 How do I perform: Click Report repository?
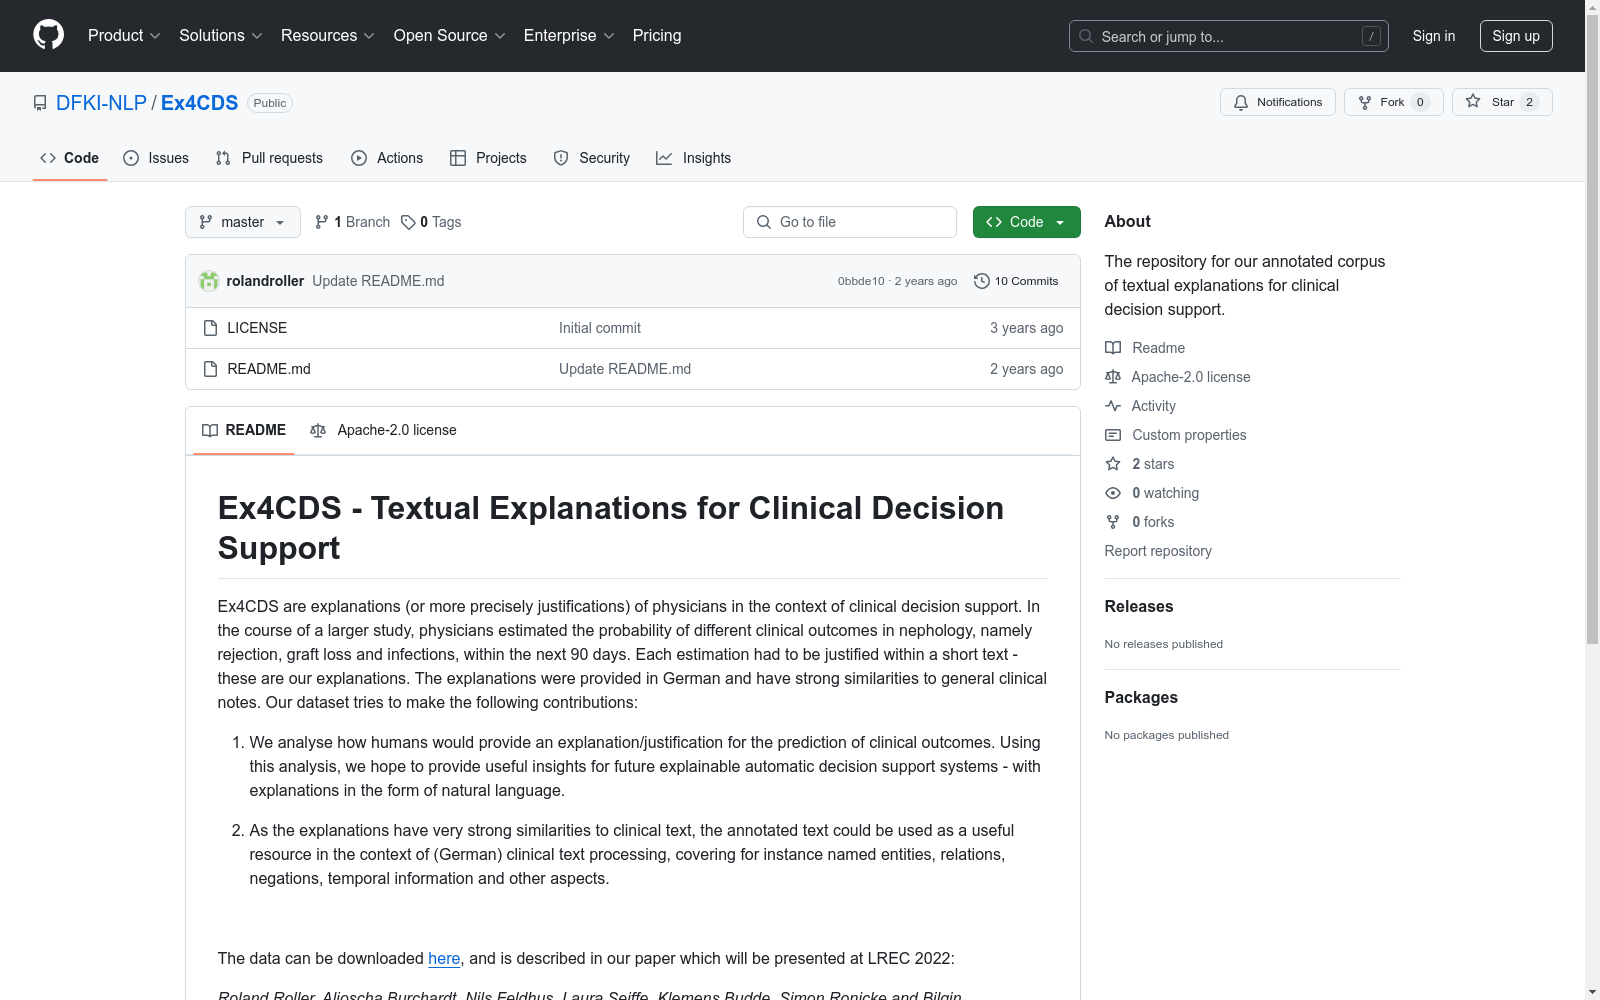tap(1158, 551)
